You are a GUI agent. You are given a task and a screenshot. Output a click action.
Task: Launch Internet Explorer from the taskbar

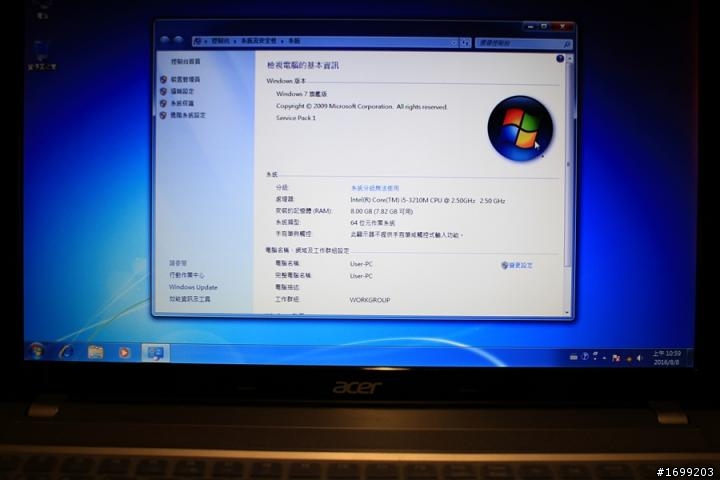(x=67, y=352)
